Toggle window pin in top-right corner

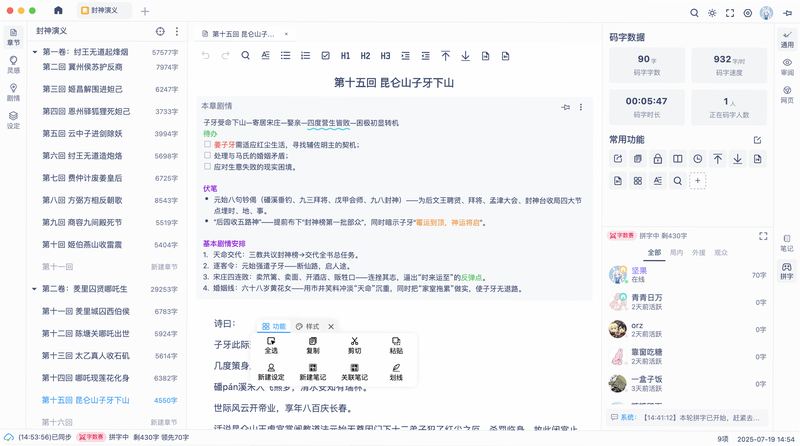(x=788, y=13)
